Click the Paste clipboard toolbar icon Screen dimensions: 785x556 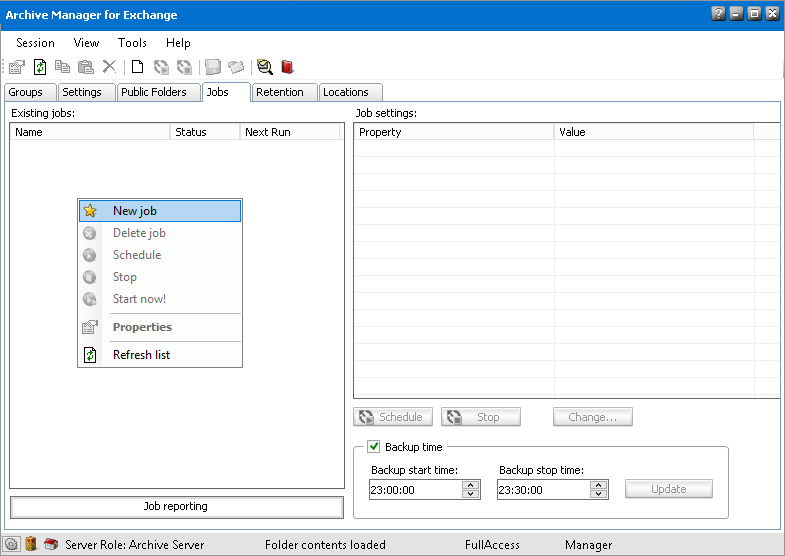point(86,67)
